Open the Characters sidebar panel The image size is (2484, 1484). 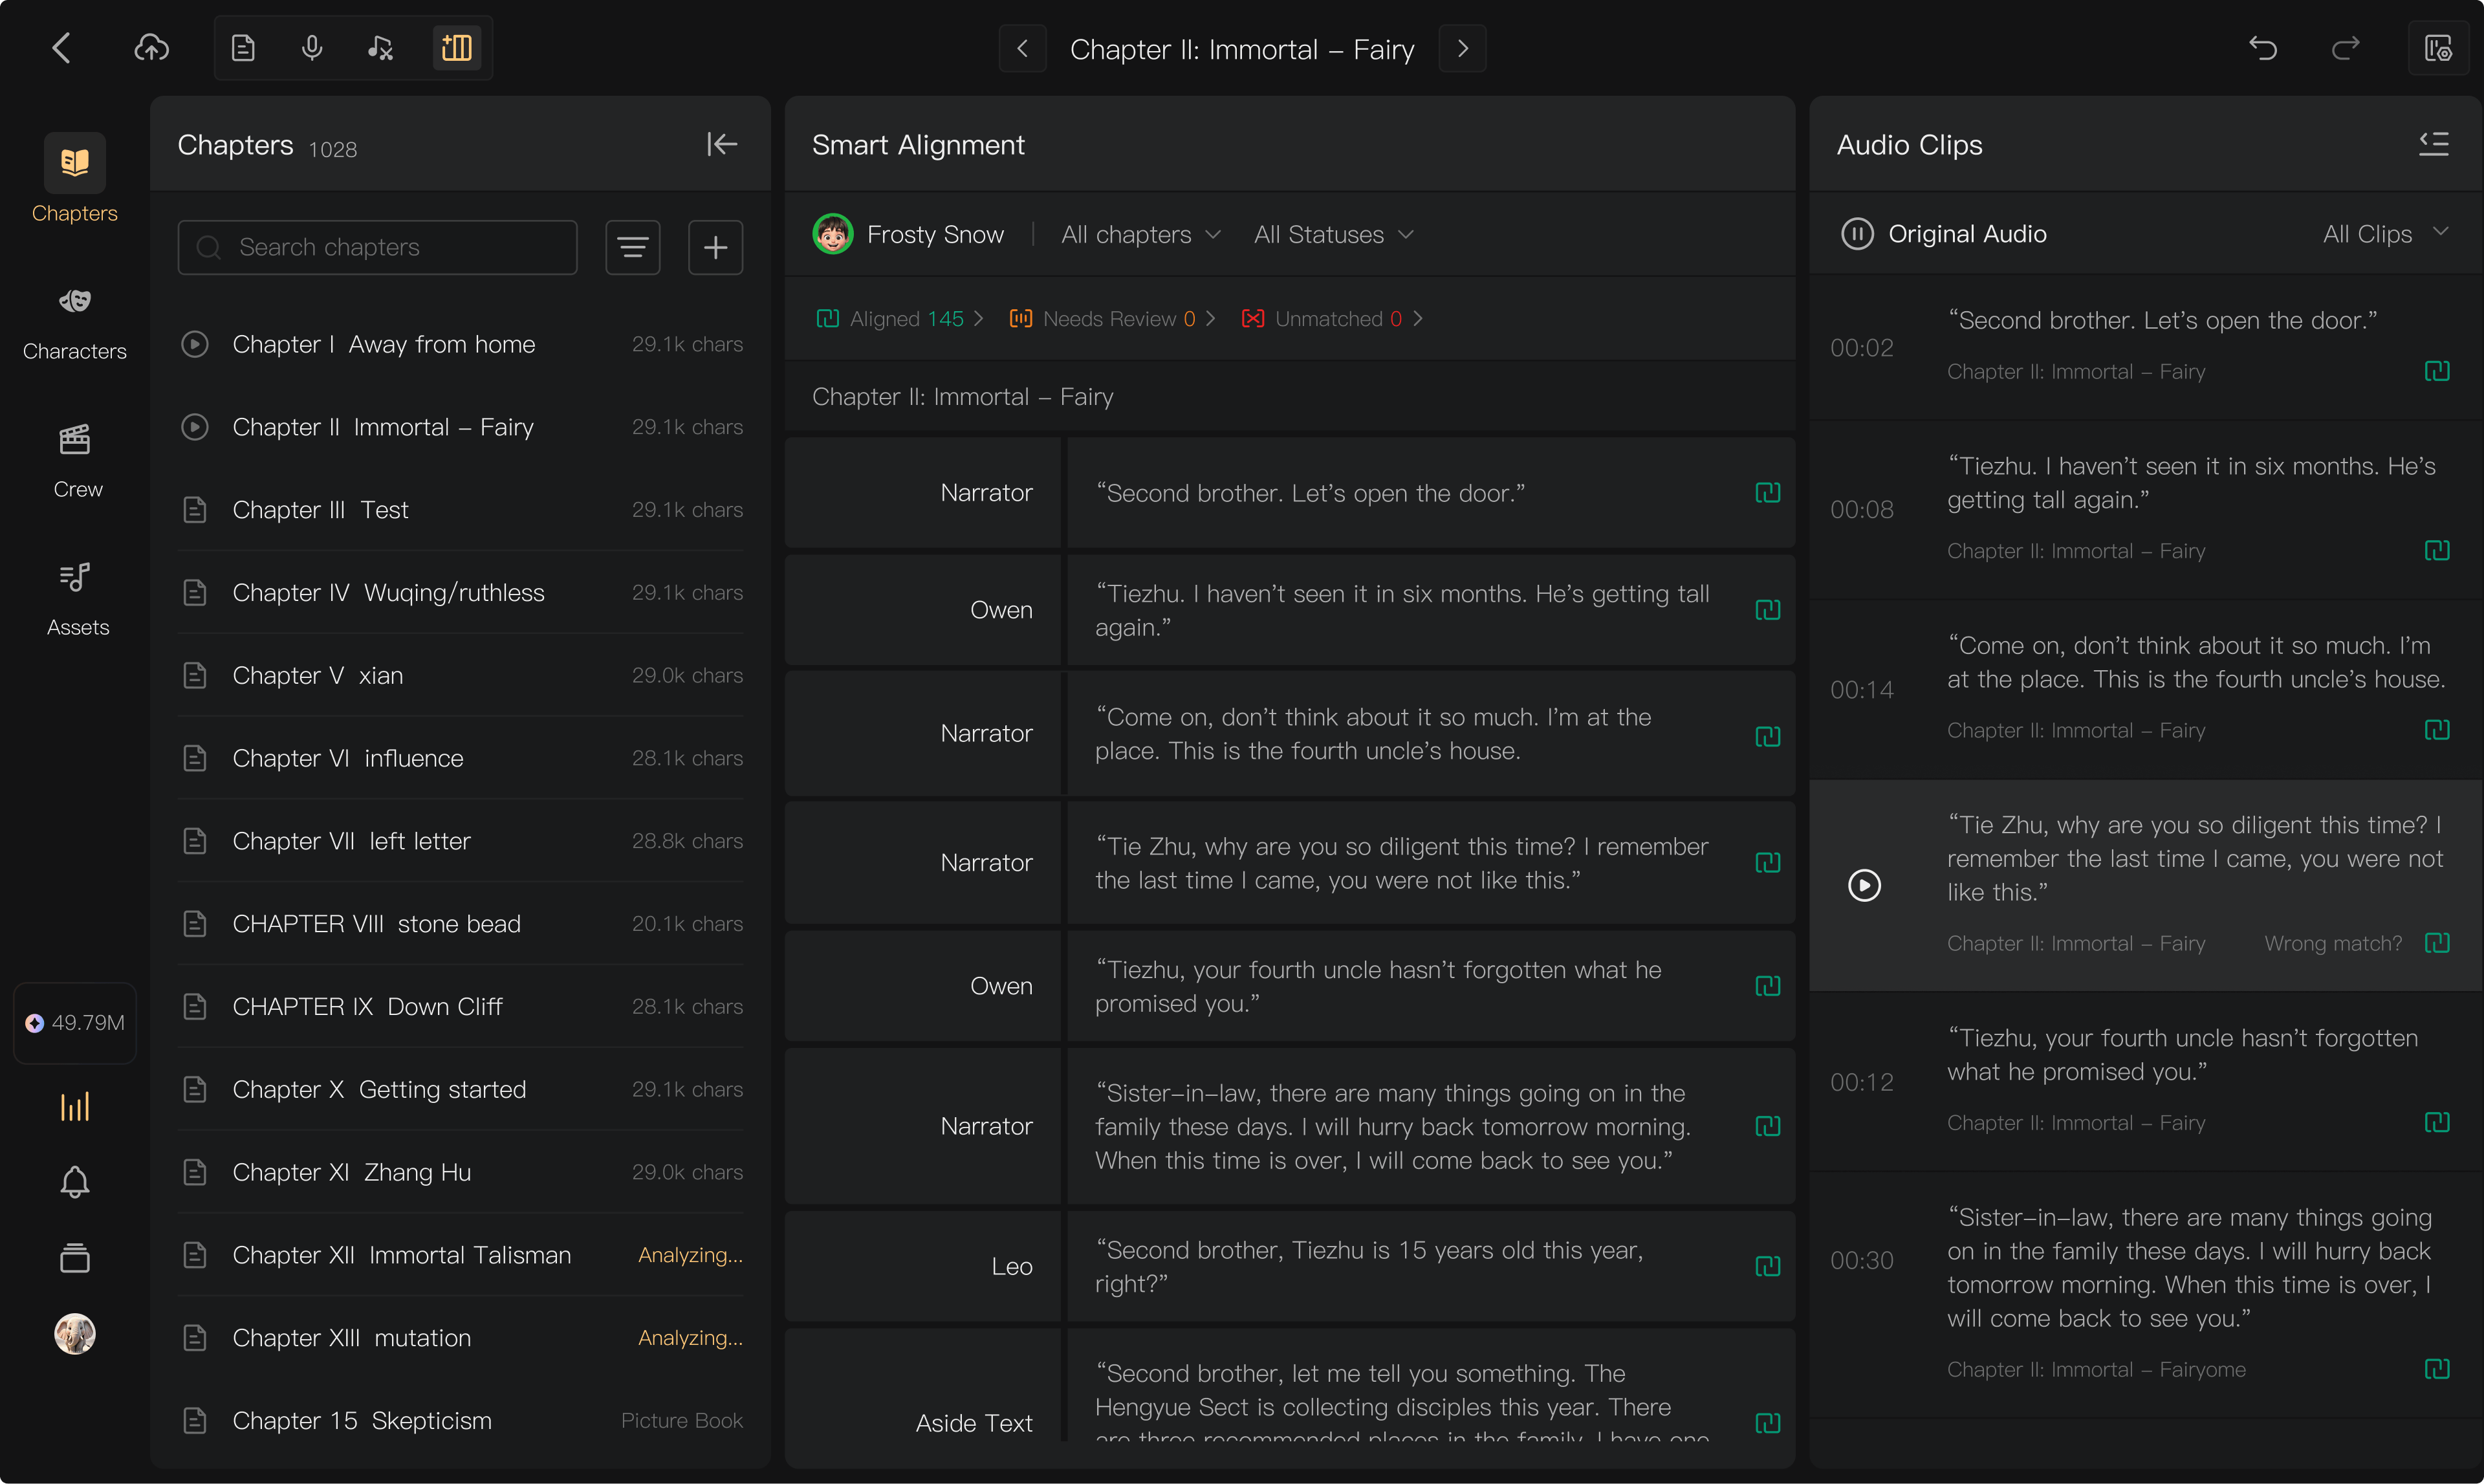coord(75,322)
